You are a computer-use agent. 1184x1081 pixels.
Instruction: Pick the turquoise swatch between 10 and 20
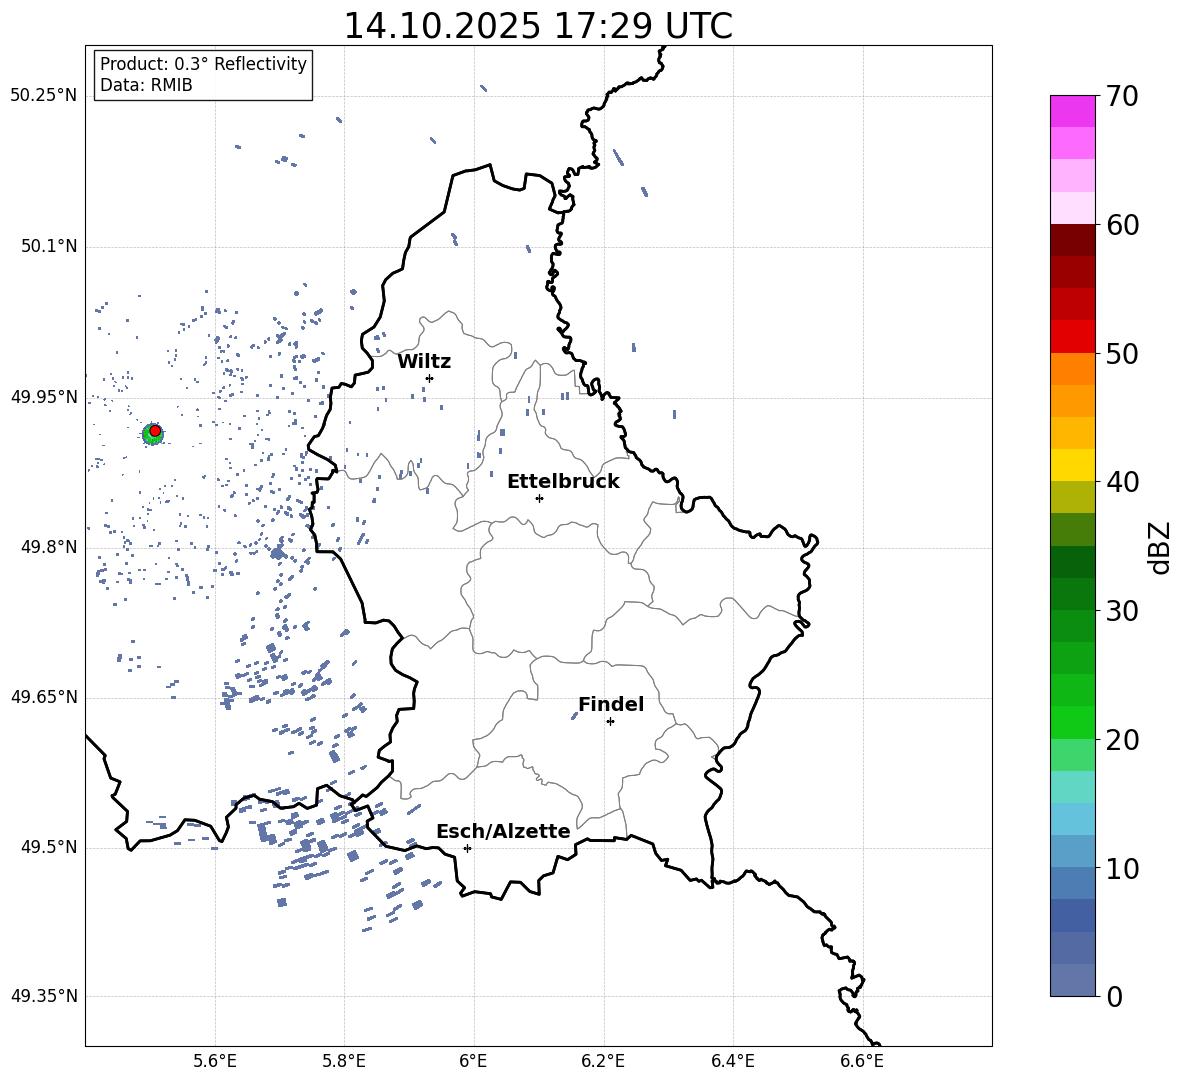click(x=1072, y=787)
